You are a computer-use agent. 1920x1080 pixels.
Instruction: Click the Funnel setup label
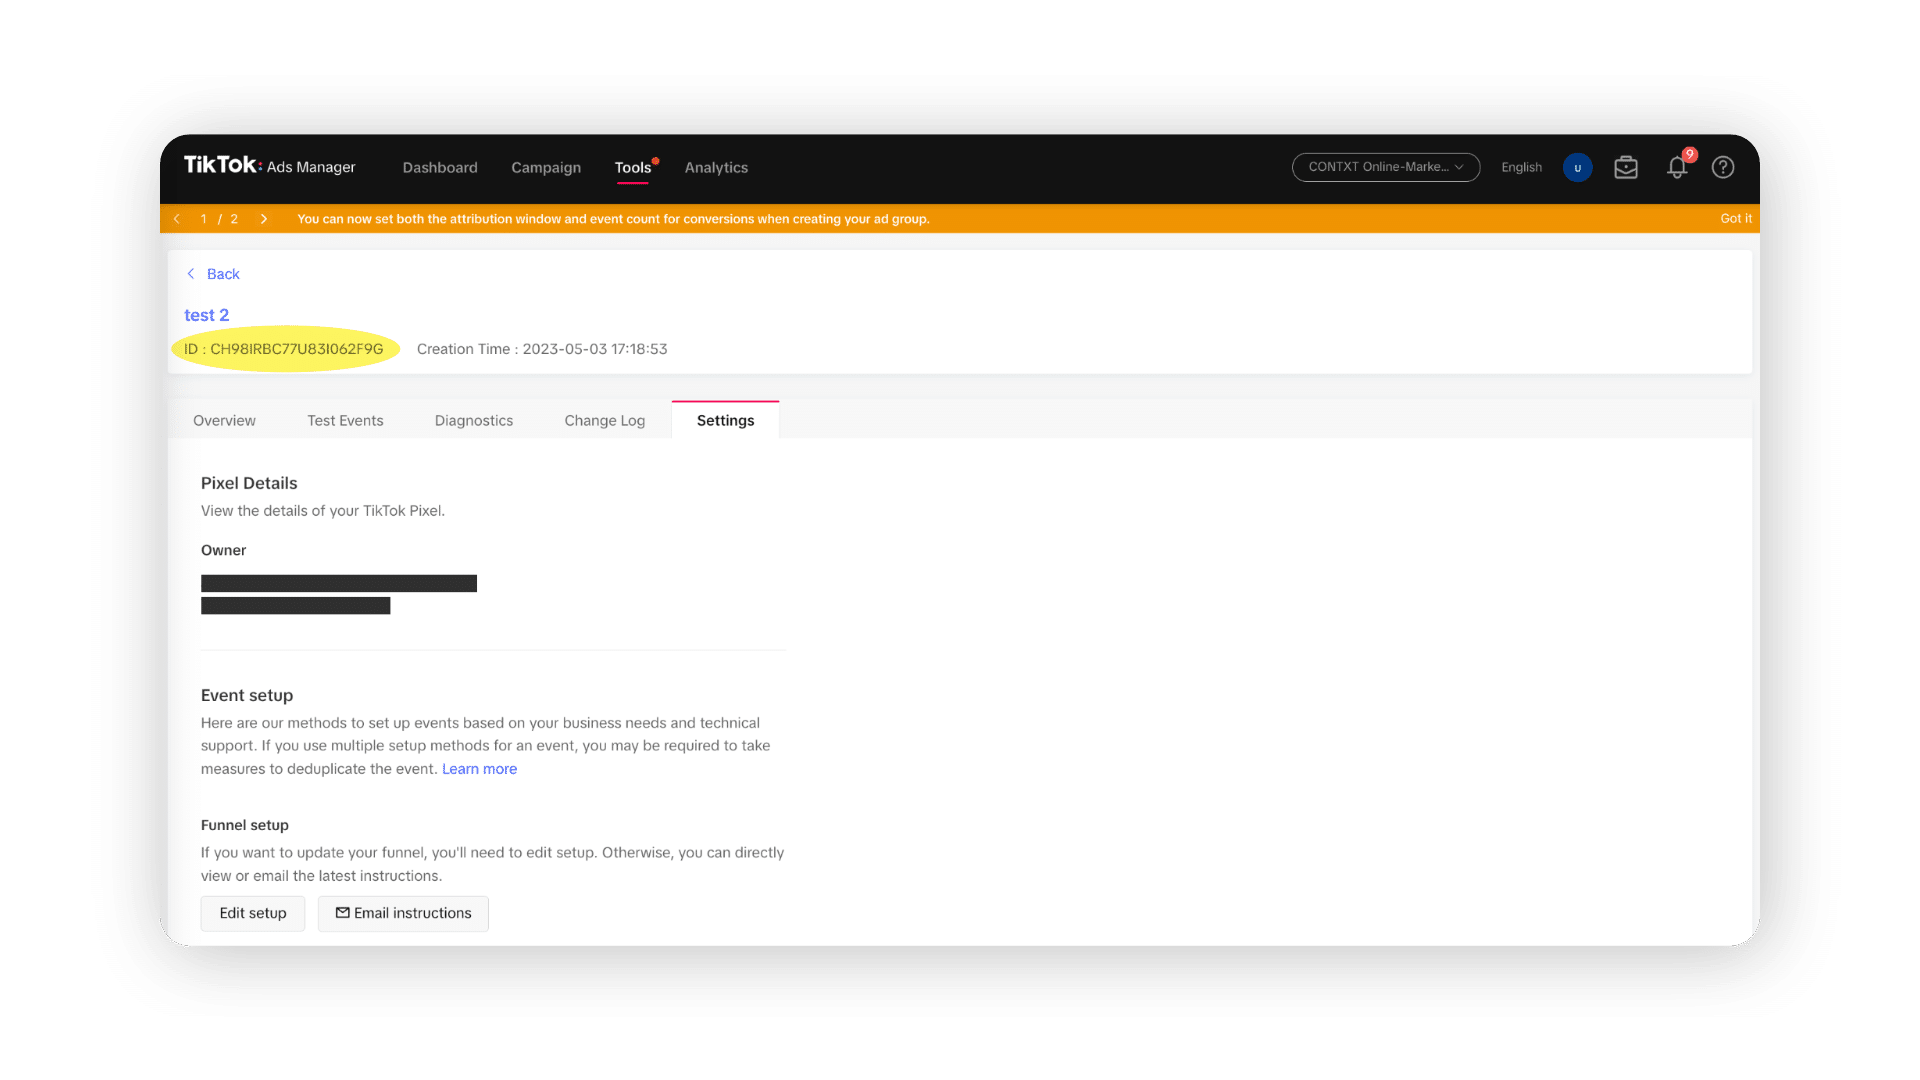coord(245,825)
